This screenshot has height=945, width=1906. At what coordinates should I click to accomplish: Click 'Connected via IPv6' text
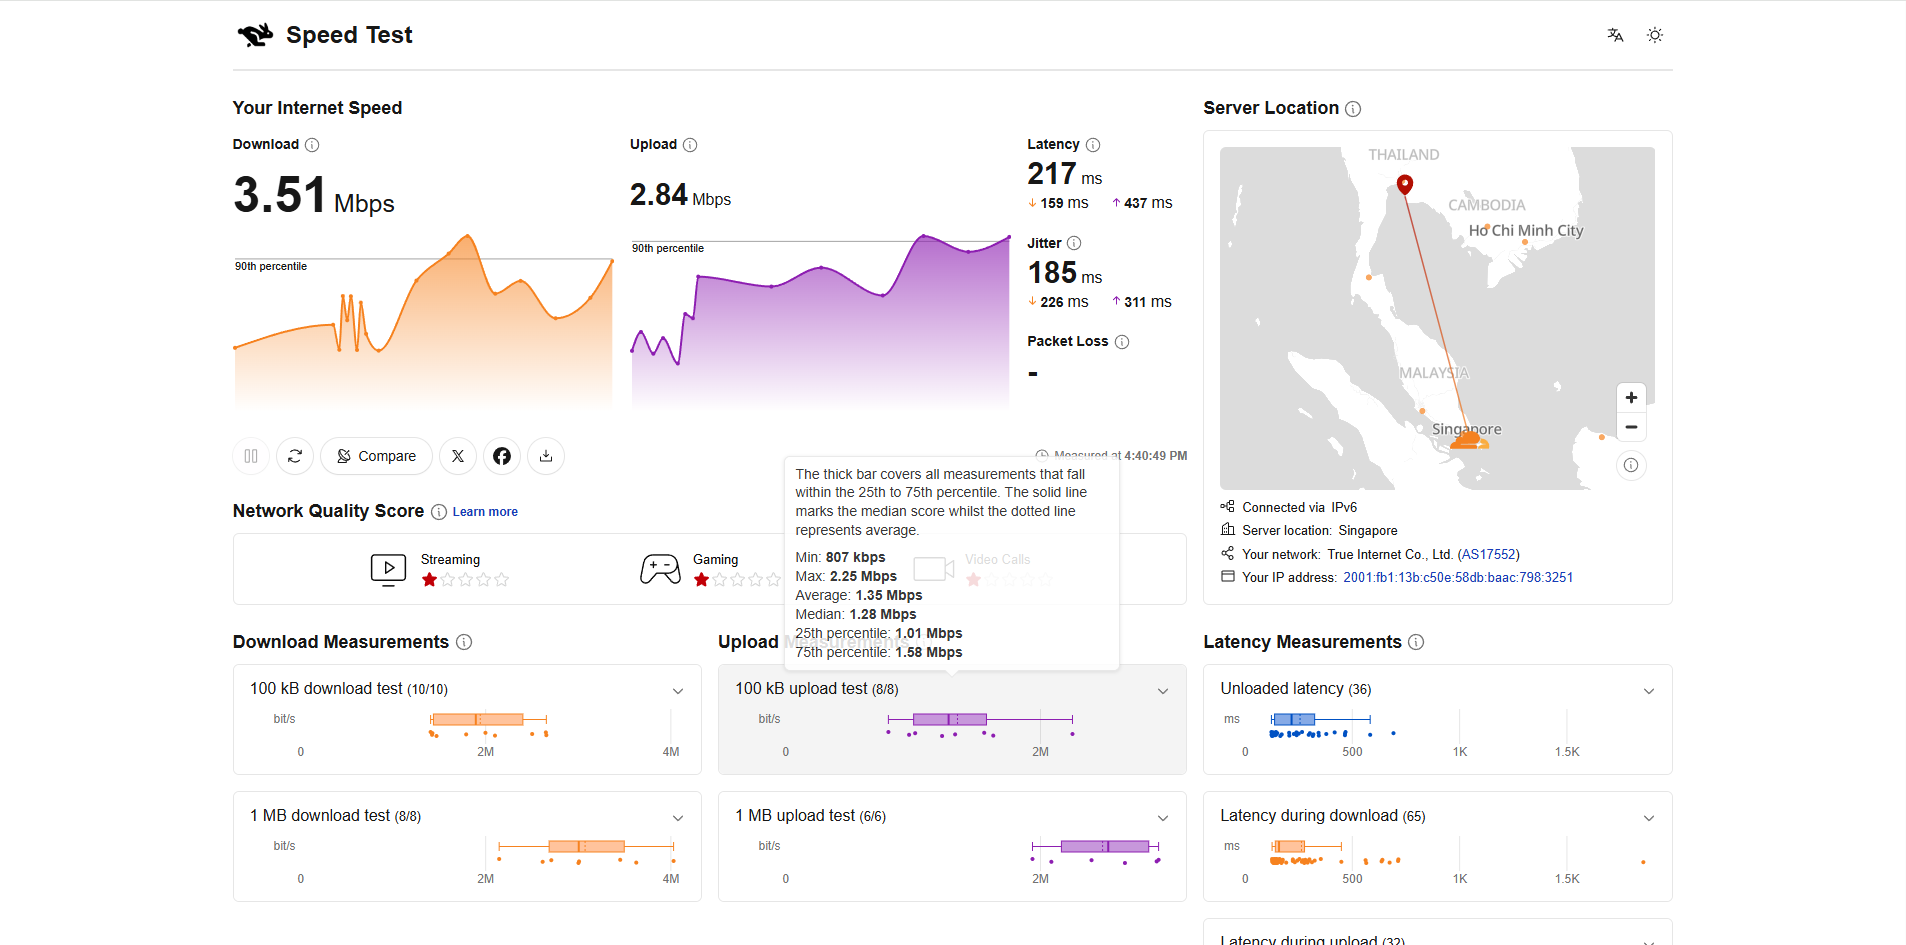tap(1299, 508)
